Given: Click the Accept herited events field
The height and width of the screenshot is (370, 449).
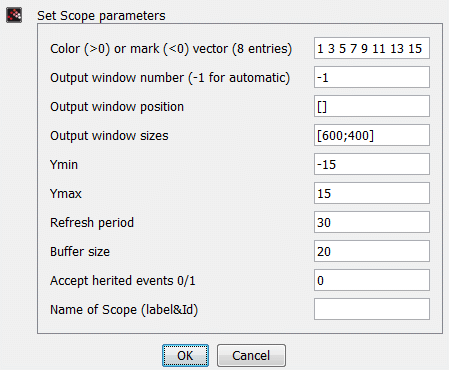Looking at the screenshot, I should coord(372,280).
